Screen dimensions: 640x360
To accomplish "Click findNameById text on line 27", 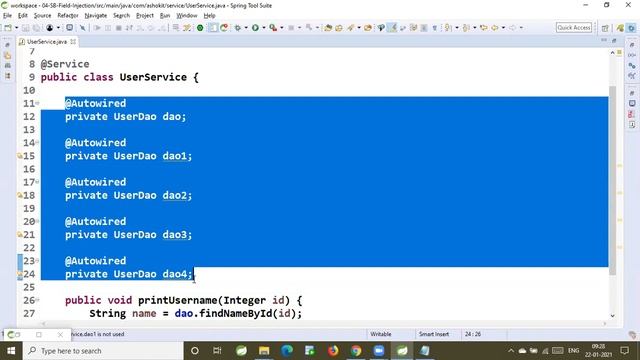I will pyautogui.click(x=236, y=313).
